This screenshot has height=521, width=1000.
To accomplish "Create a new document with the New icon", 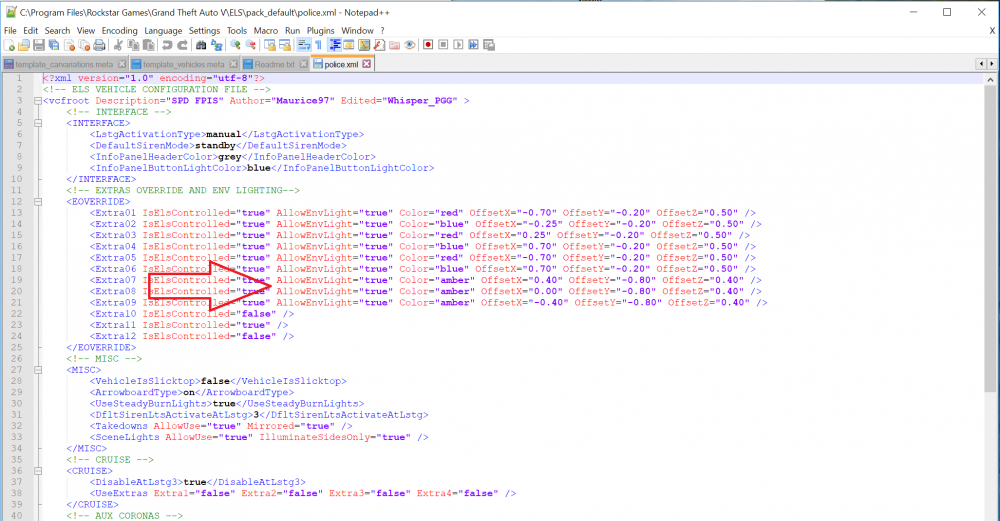I will [9, 45].
